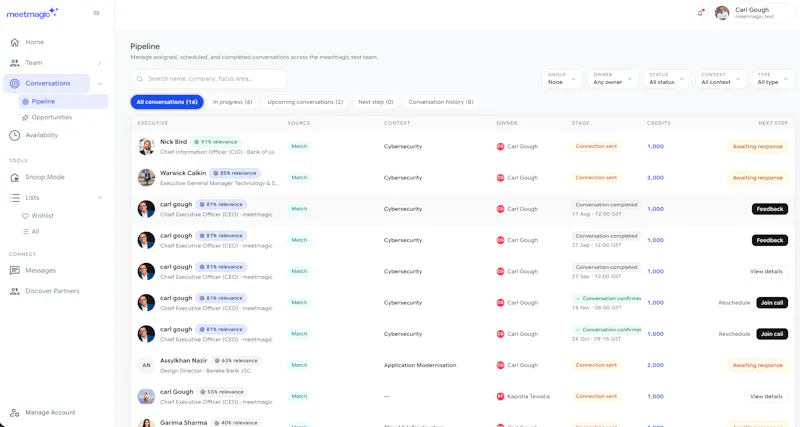Open the Group filter dropdown
Image resolution: width=800 pixels, height=427 pixels.
click(x=562, y=79)
